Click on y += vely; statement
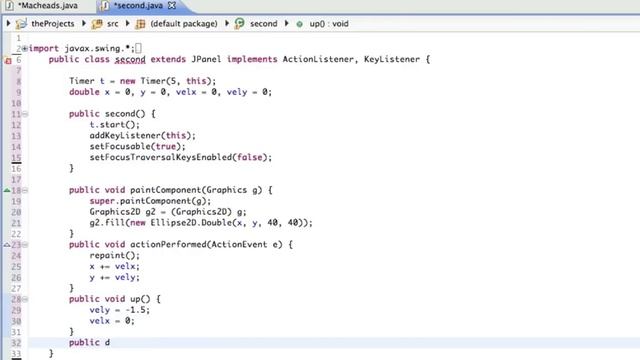 click(x=115, y=278)
